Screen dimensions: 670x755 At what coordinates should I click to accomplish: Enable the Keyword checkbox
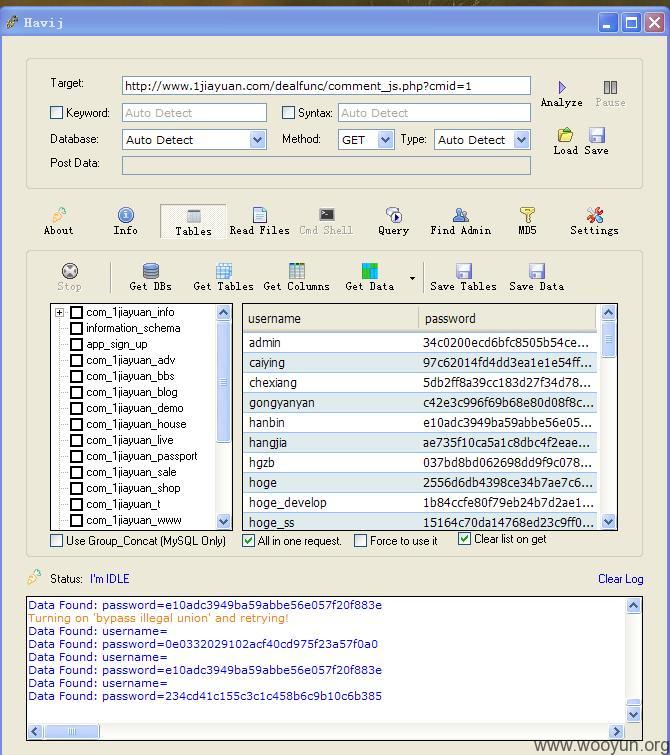pos(56,113)
